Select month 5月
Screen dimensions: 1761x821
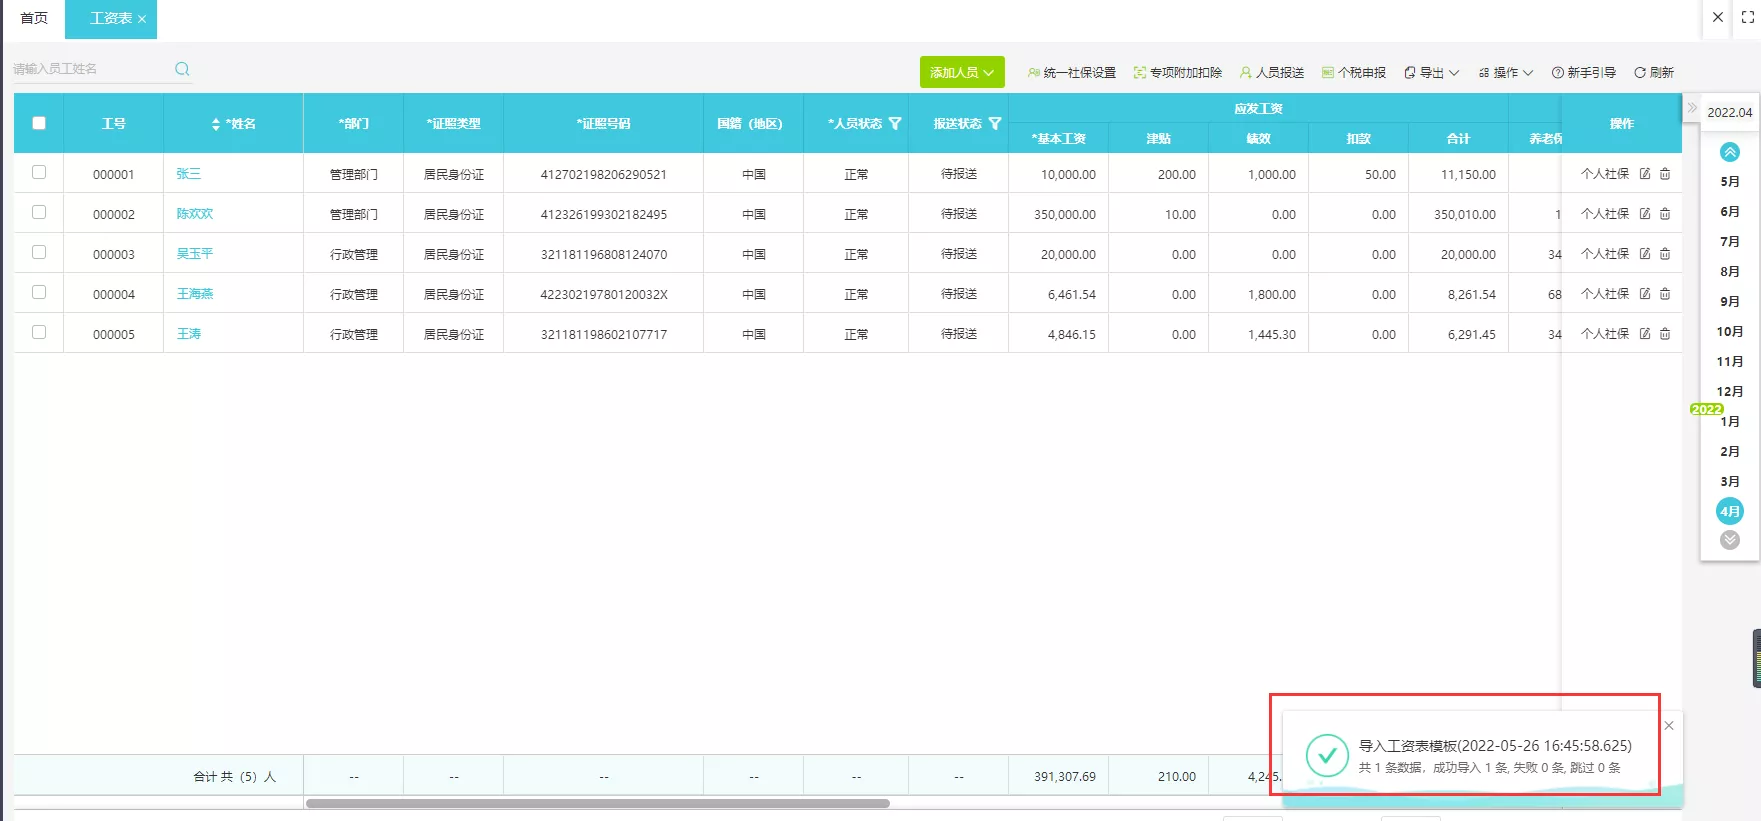[1730, 182]
